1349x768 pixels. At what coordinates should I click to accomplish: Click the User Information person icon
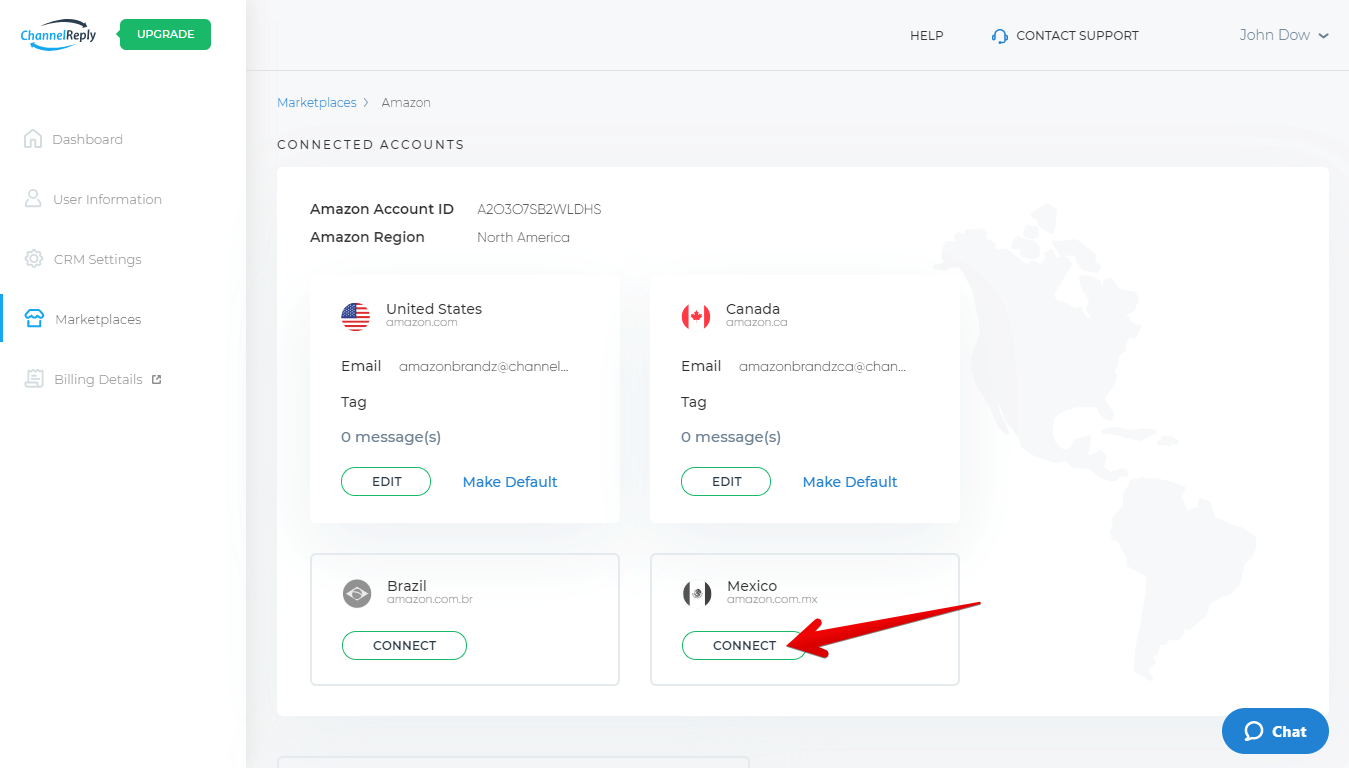click(x=33, y=198)
